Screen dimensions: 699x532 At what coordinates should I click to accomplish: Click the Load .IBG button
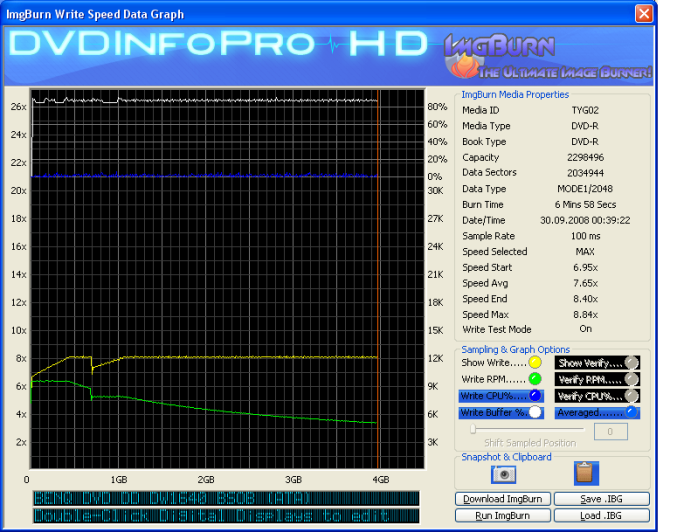click(602, 516)
